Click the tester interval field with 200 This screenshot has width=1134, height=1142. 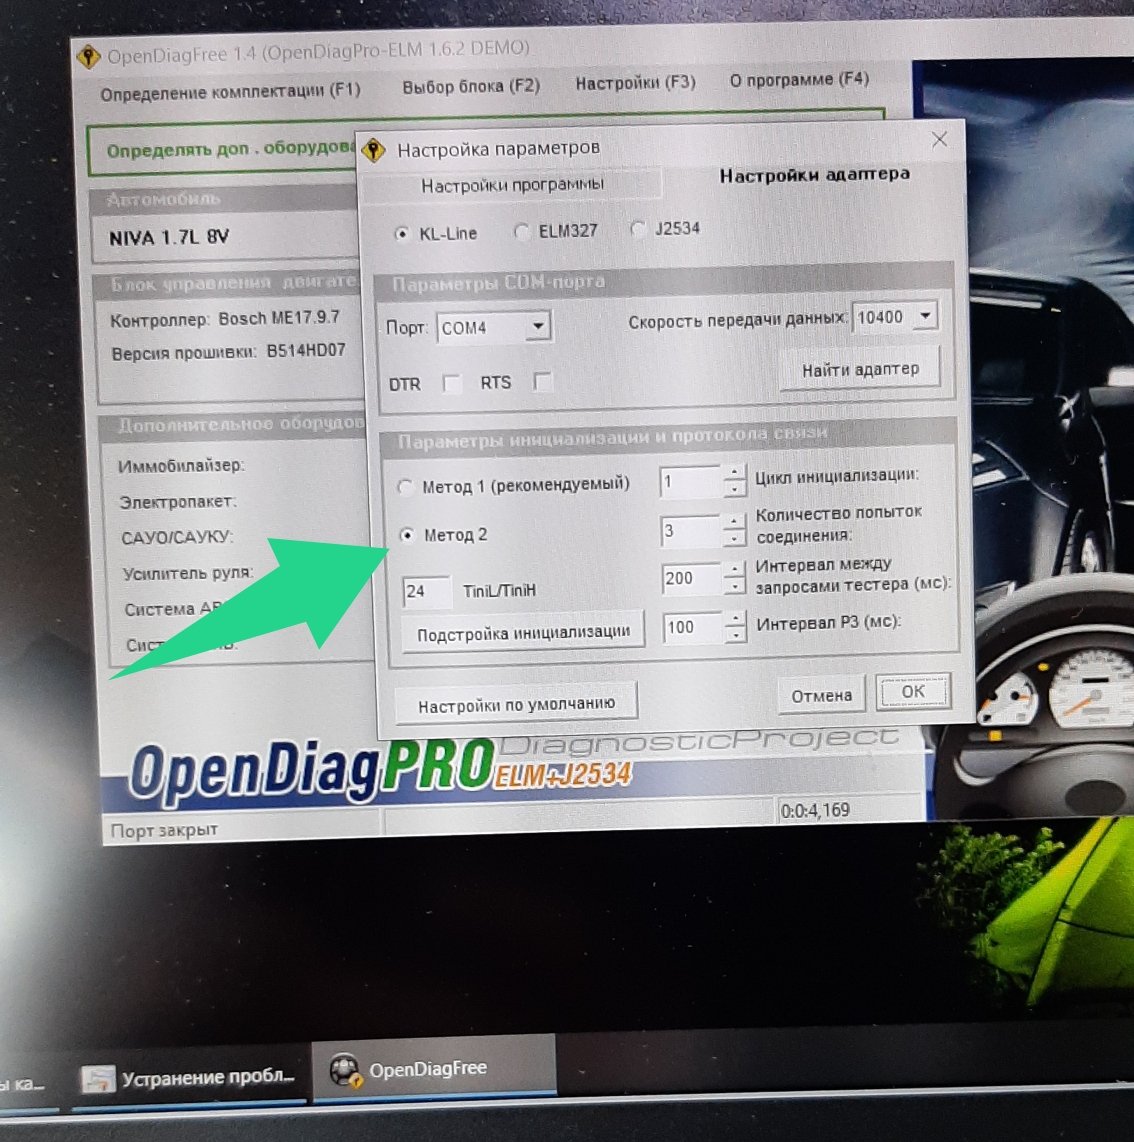point(693,578)
